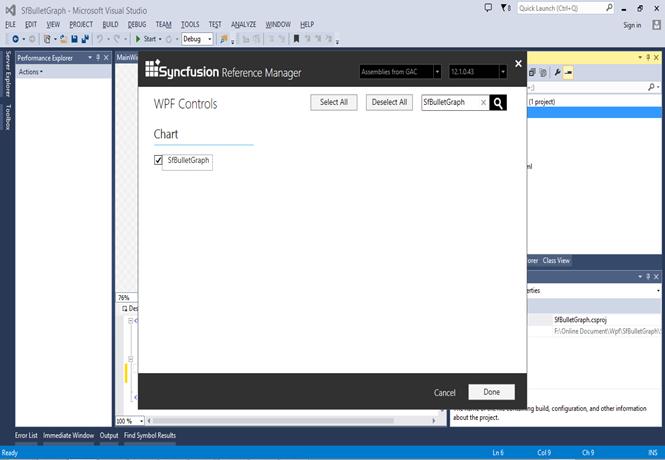Viewport: 665px width, 460px height.
Task: Open the Assemblies from GAC dropdown
Action: [x=437, y=72]
